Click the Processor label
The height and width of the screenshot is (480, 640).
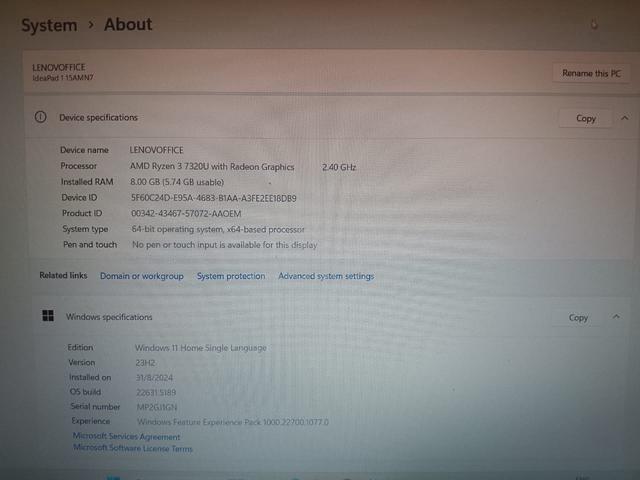point(78,166)
